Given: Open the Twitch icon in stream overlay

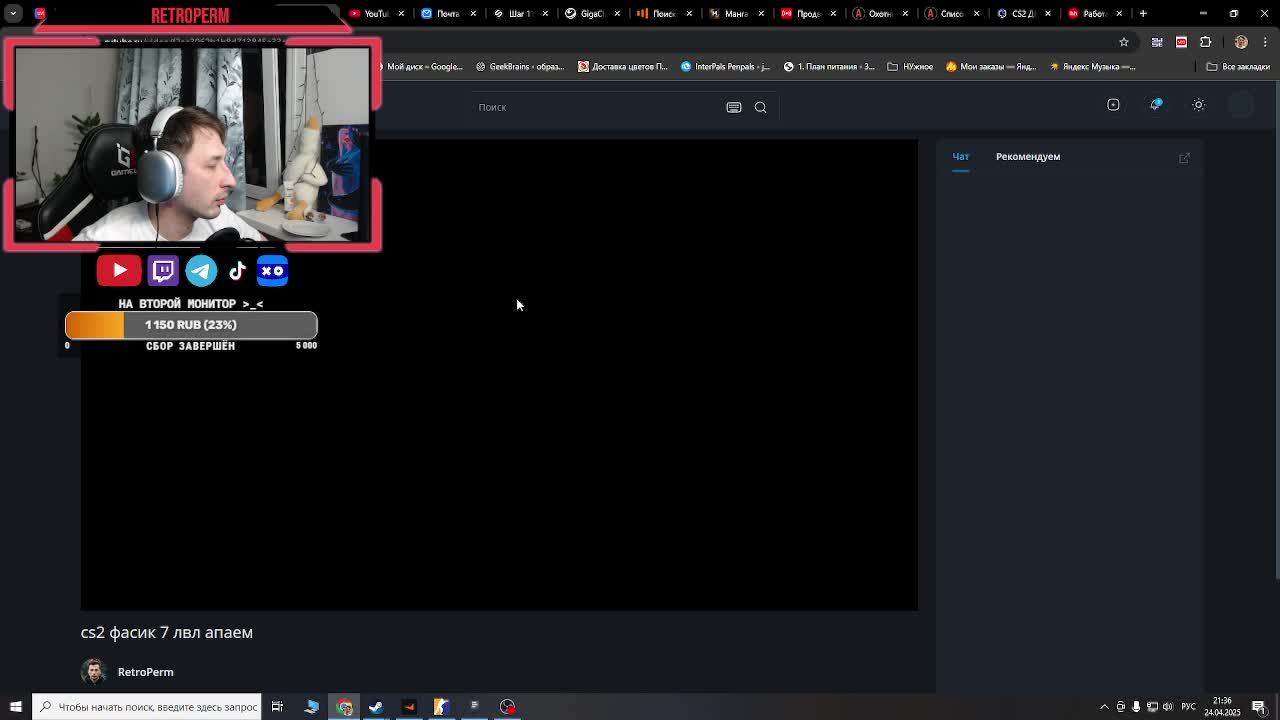Looking at the screenshot, I should pyautogui.click(x=163, y=270).
